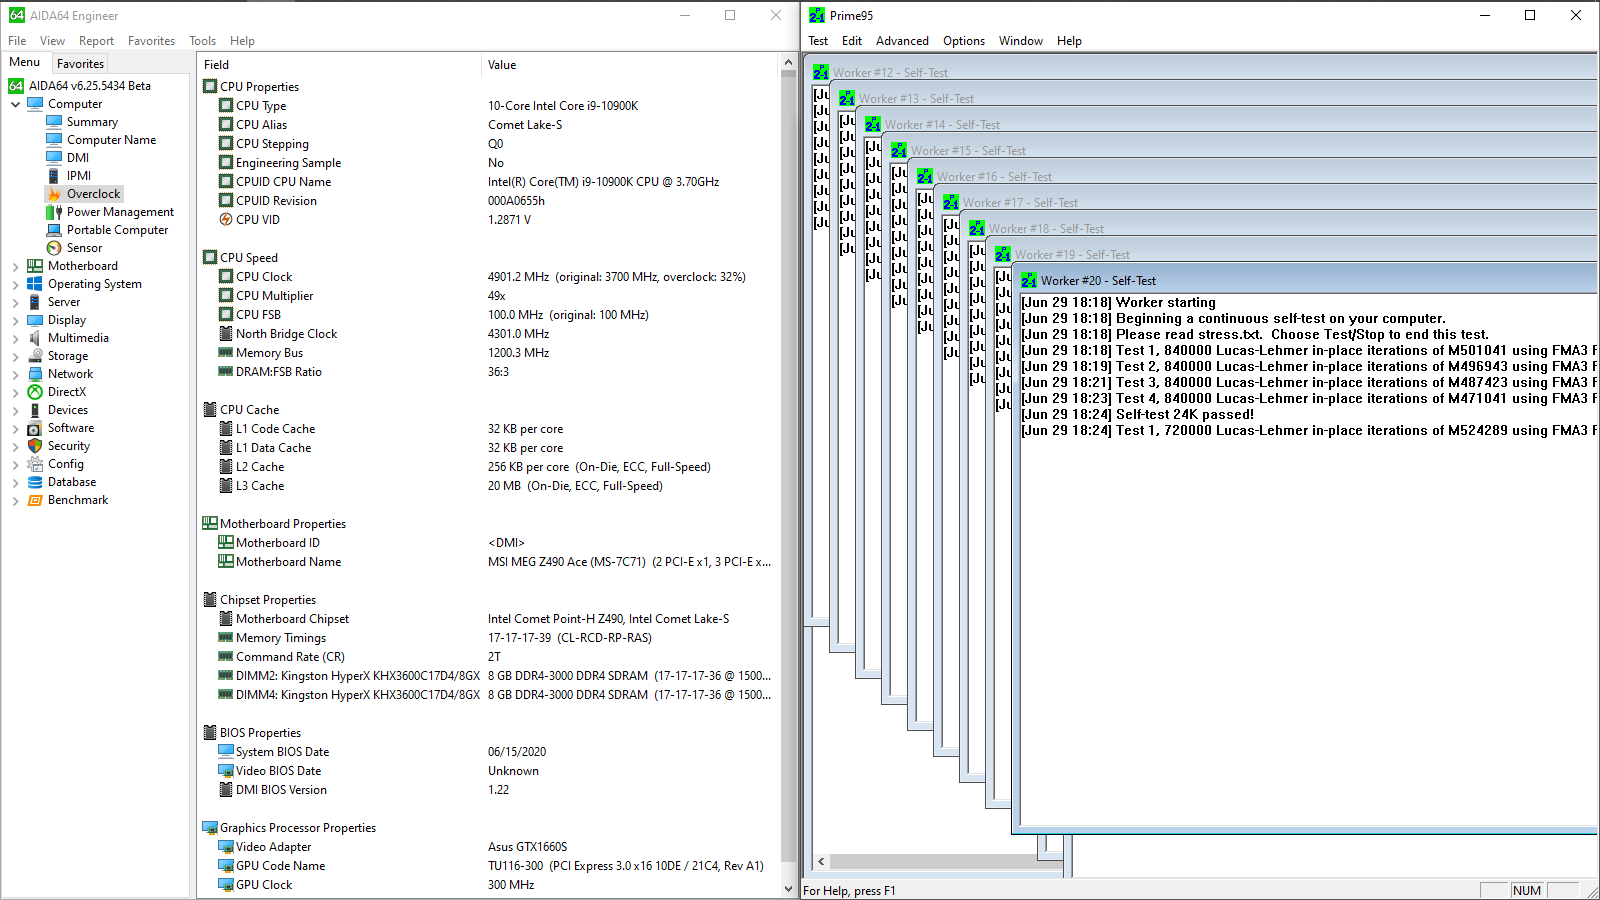Expand the Motherboard tree node
Screen dimensions: 1600x900
[x=15, y=266]
